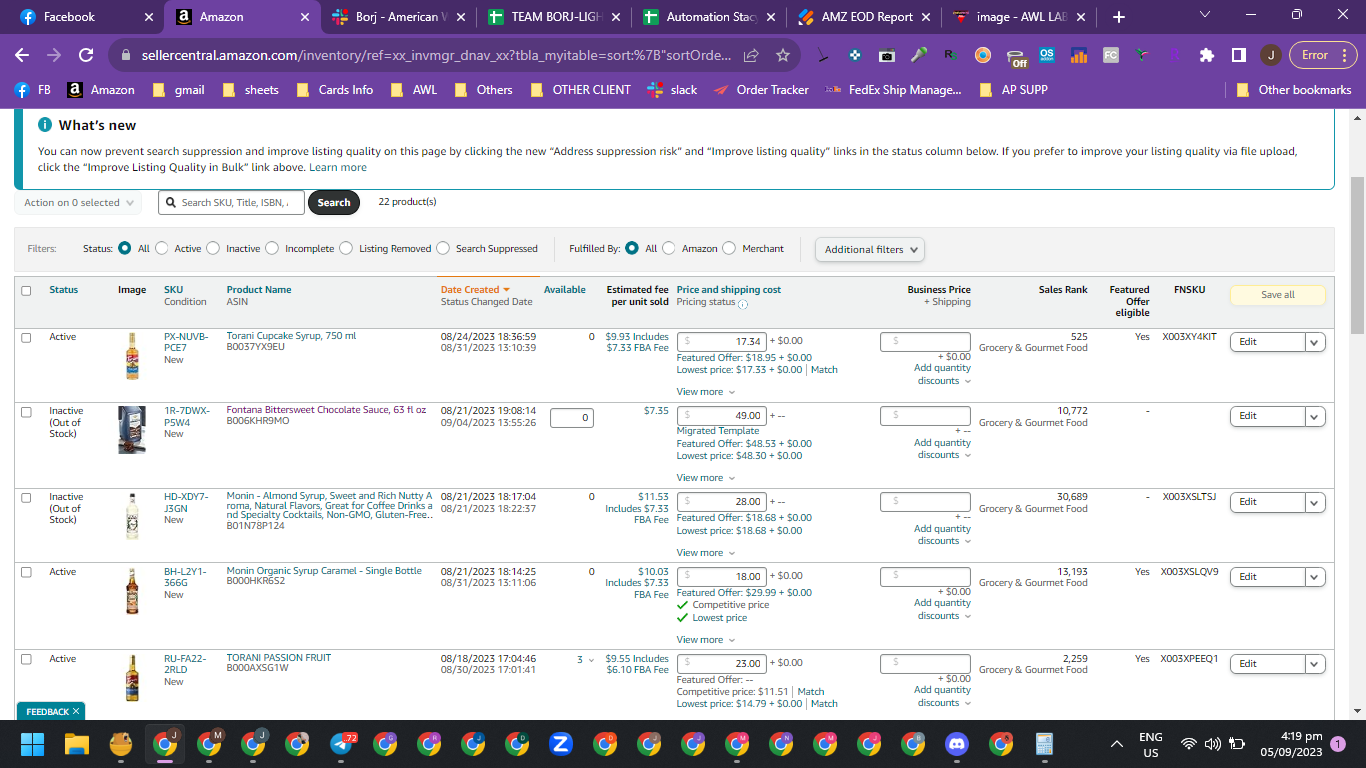Select the TORANI PASSION FRUIT row checkbox

pyautogui.click(x=26, y=660)
